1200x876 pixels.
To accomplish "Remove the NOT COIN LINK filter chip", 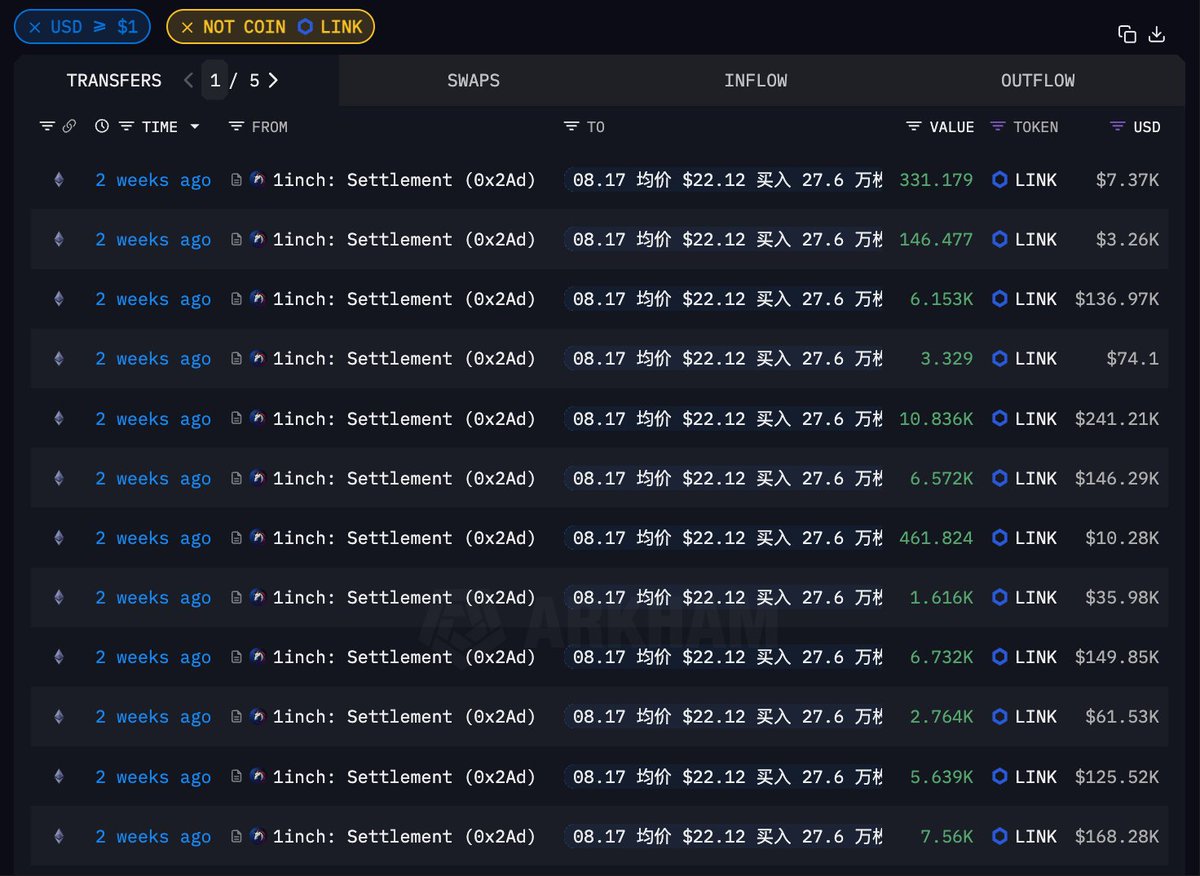I will 187,27.
